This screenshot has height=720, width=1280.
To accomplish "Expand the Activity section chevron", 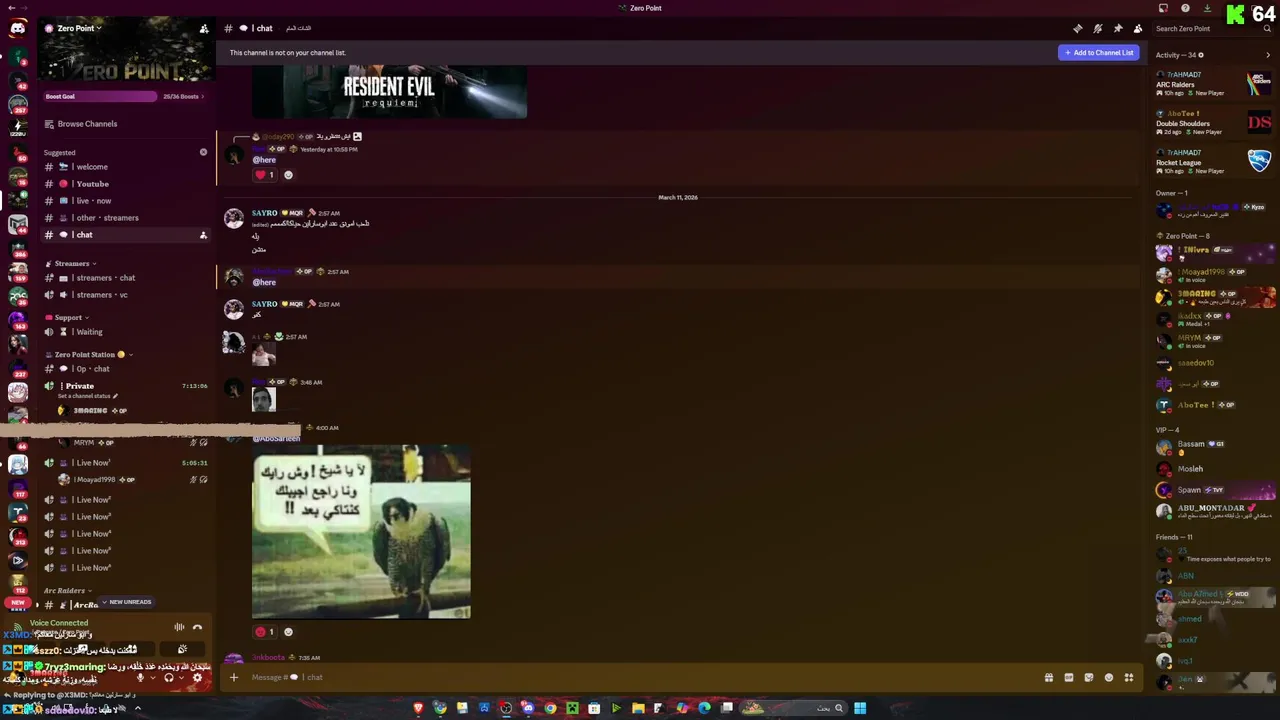I will tap(1268, 55).
